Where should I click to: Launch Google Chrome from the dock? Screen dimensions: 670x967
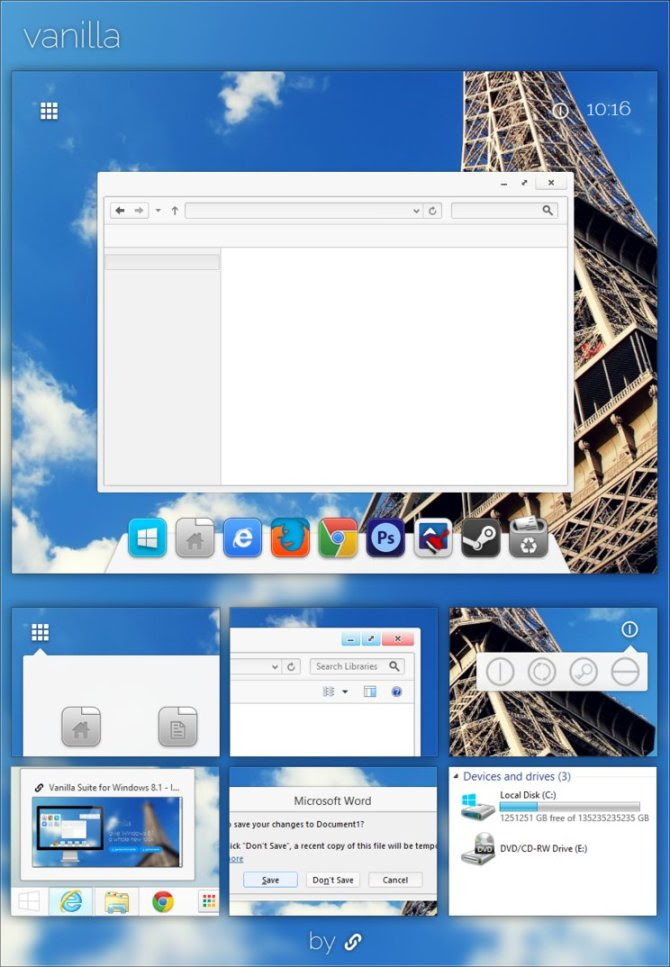(337, 538)
